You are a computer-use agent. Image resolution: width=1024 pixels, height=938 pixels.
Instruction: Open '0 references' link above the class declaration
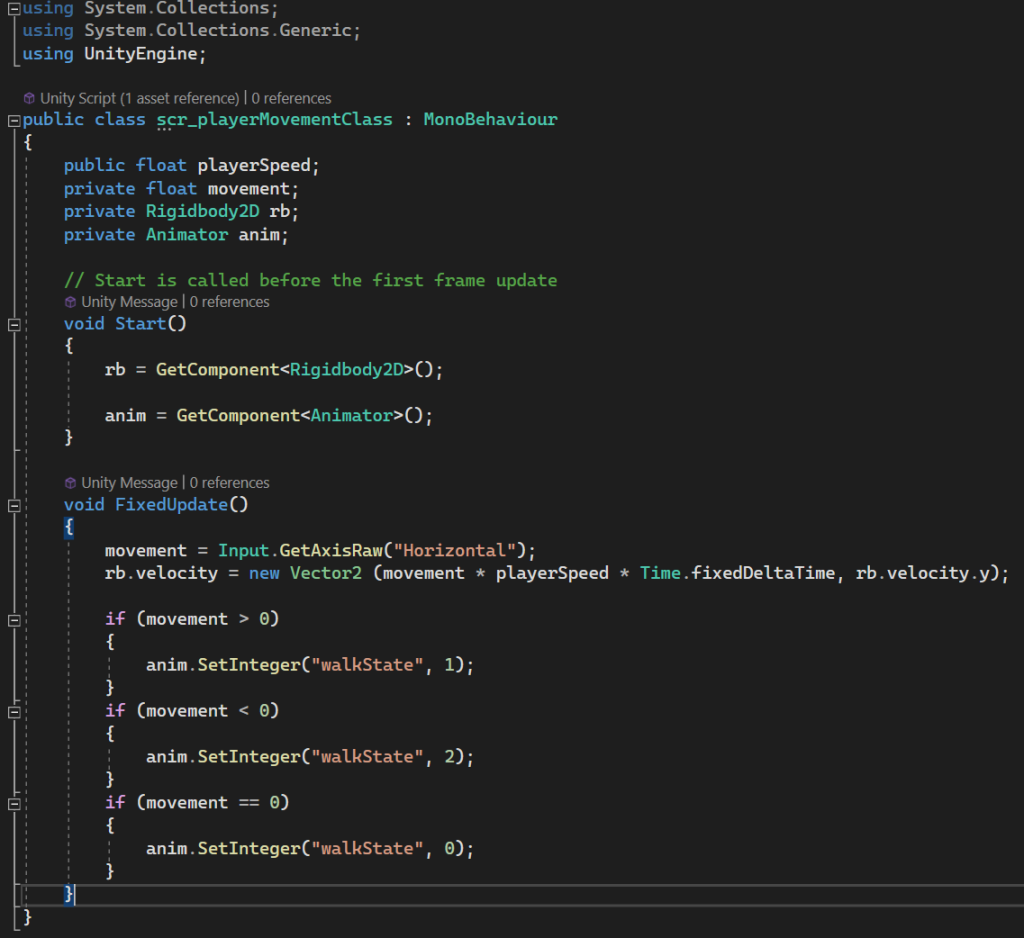(x=291, y=98)
